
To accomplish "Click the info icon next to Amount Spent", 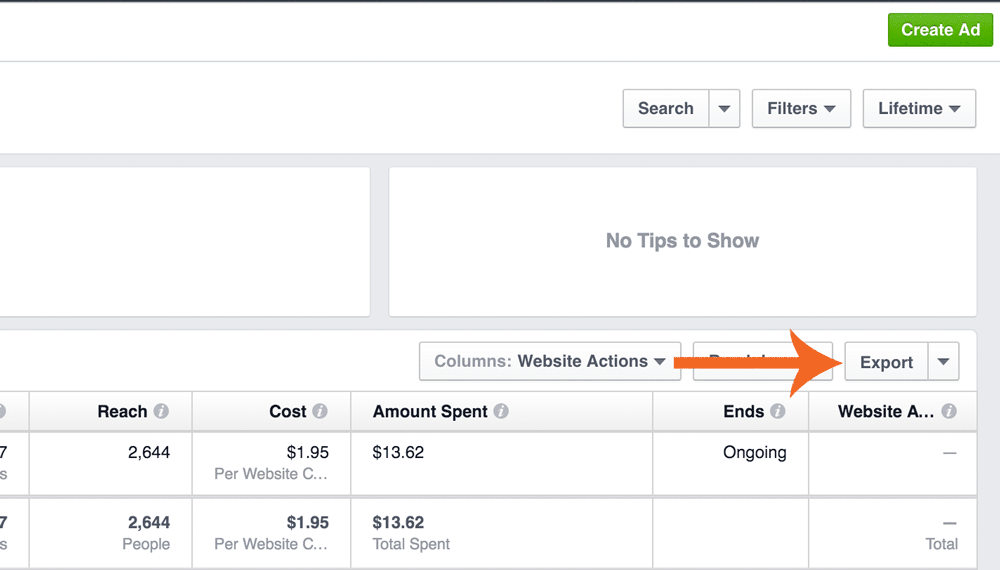I will tap(501, 411).
